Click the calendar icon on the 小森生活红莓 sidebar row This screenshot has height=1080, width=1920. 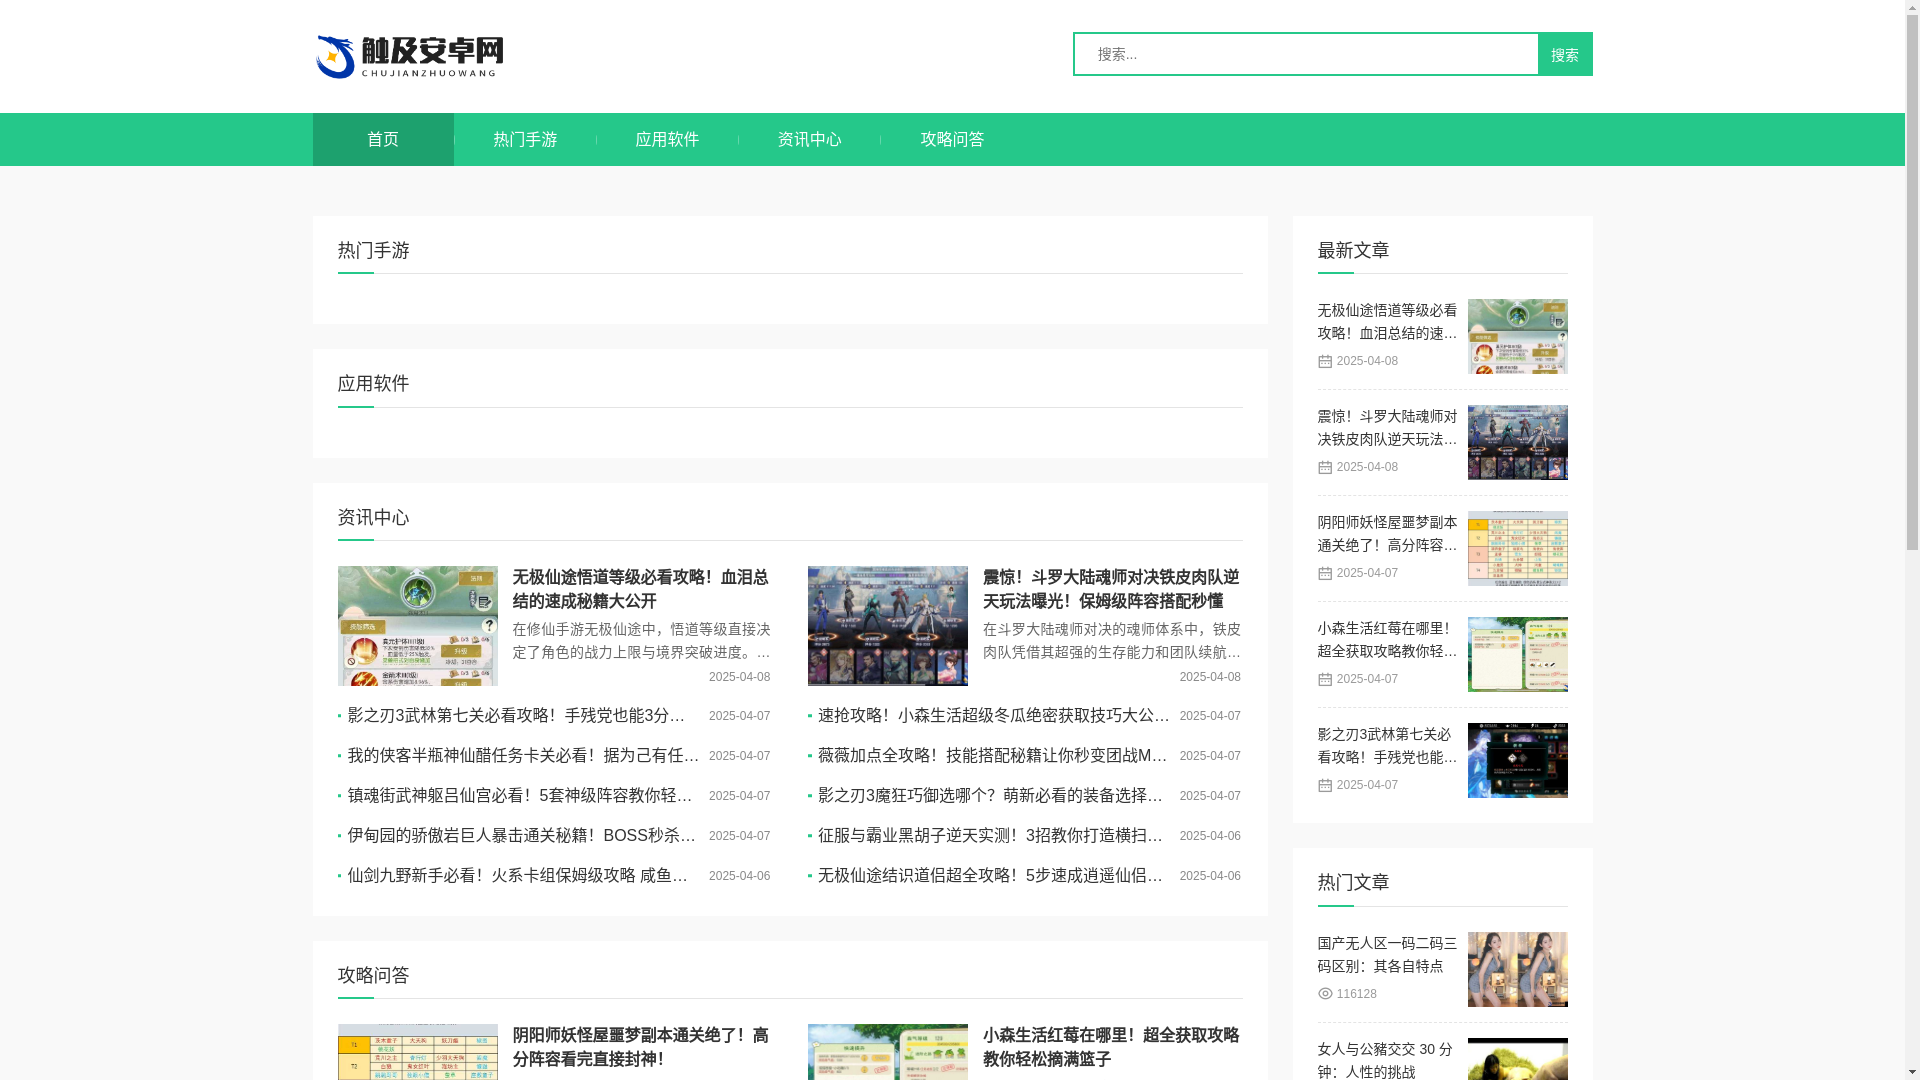1325,680
